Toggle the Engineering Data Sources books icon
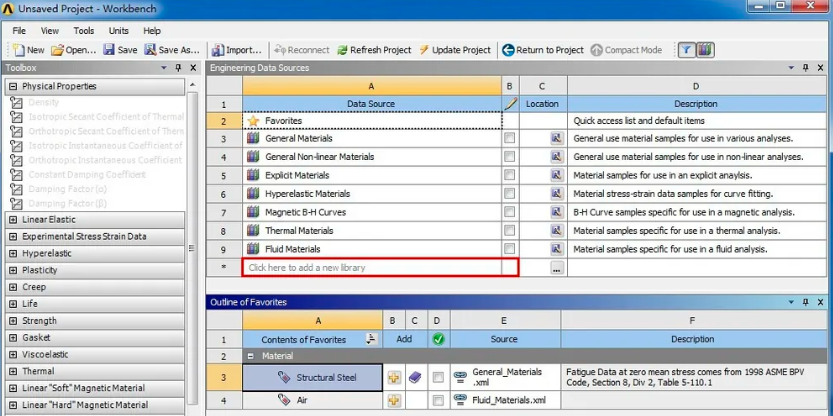Screen dimensions: 833x416 tap(705, 50)
